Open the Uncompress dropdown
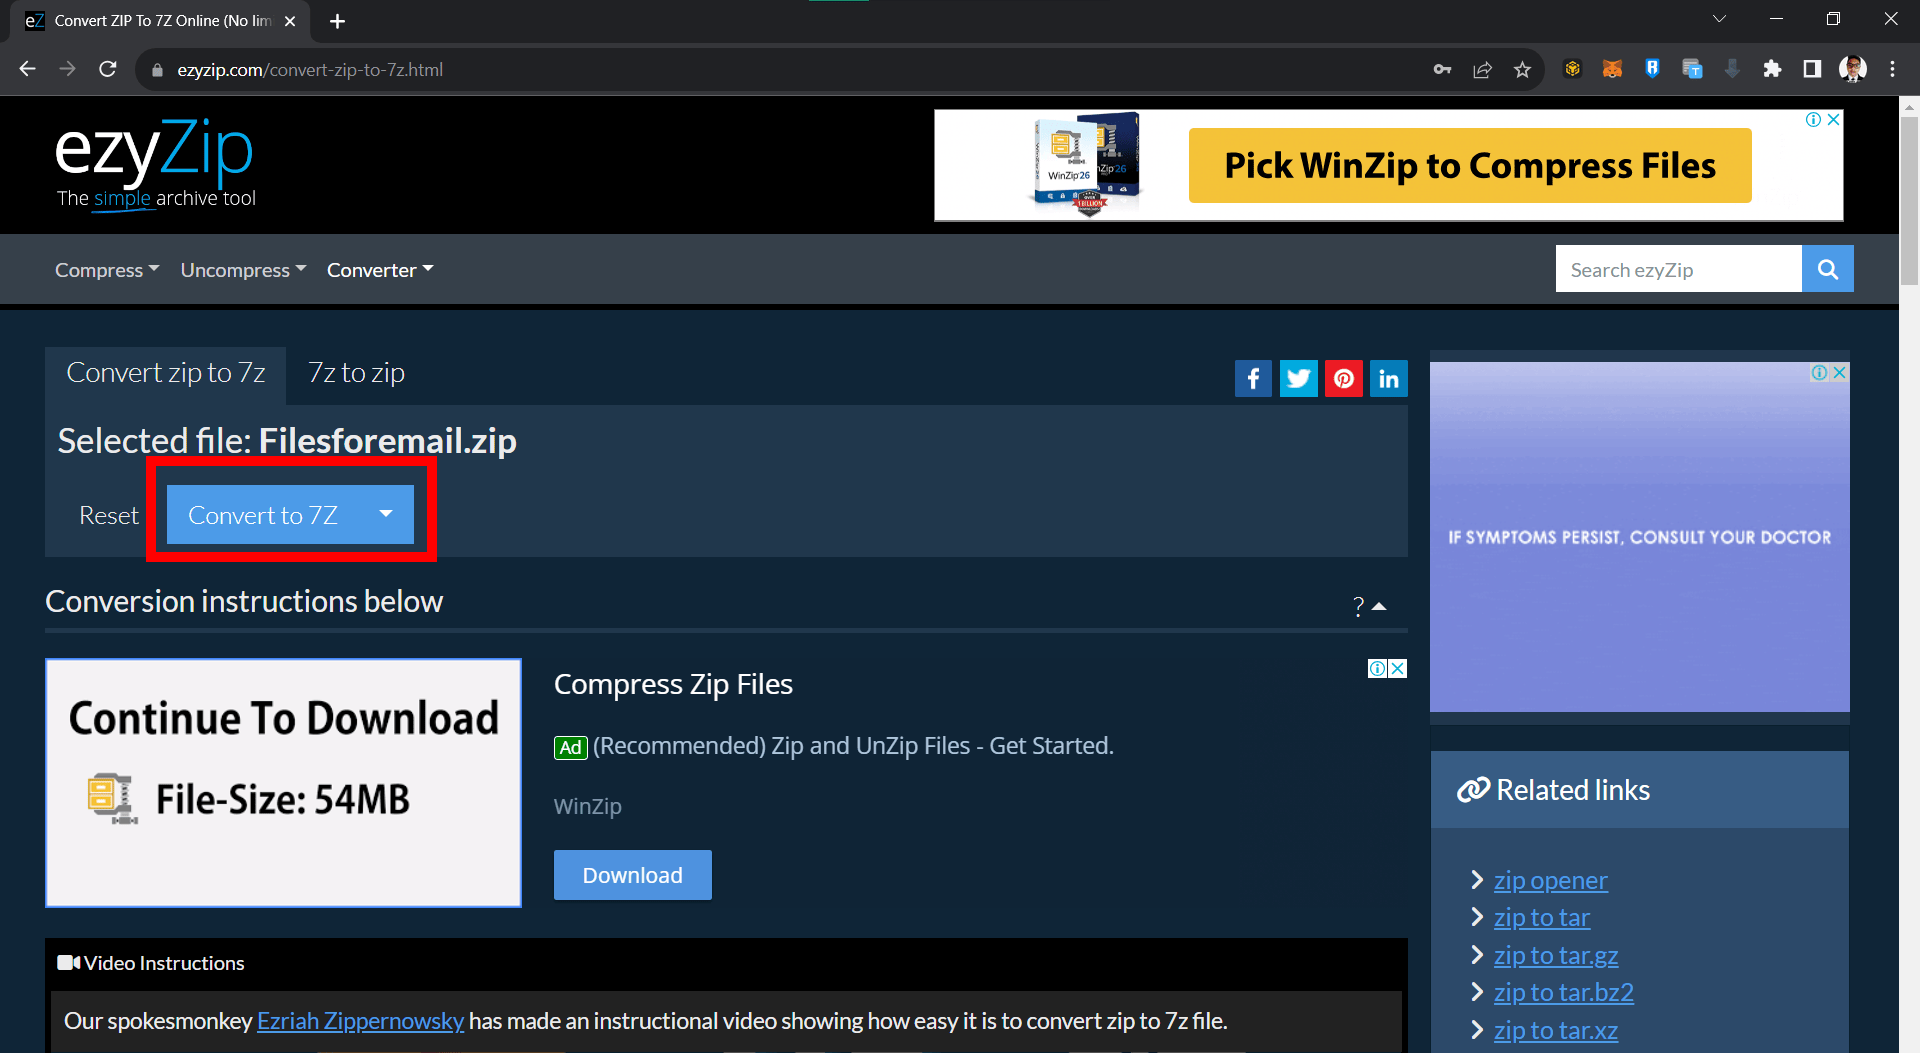Image resolution: width=1920 pixels, height=1053 pixels. [242, 269]
